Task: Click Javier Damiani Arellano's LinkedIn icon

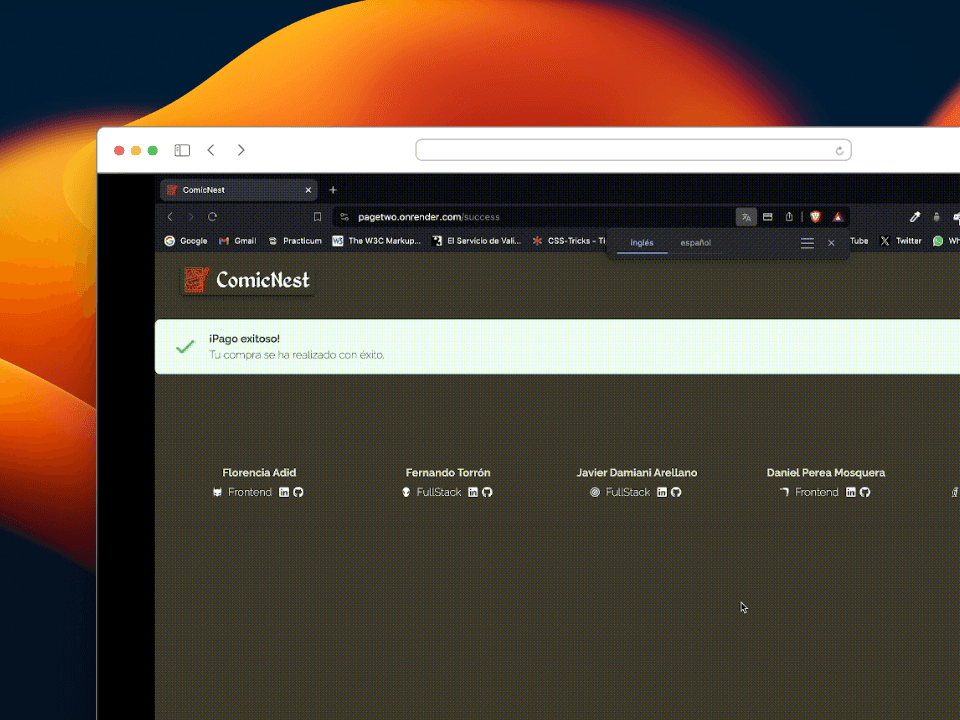Action: [662, 492]
